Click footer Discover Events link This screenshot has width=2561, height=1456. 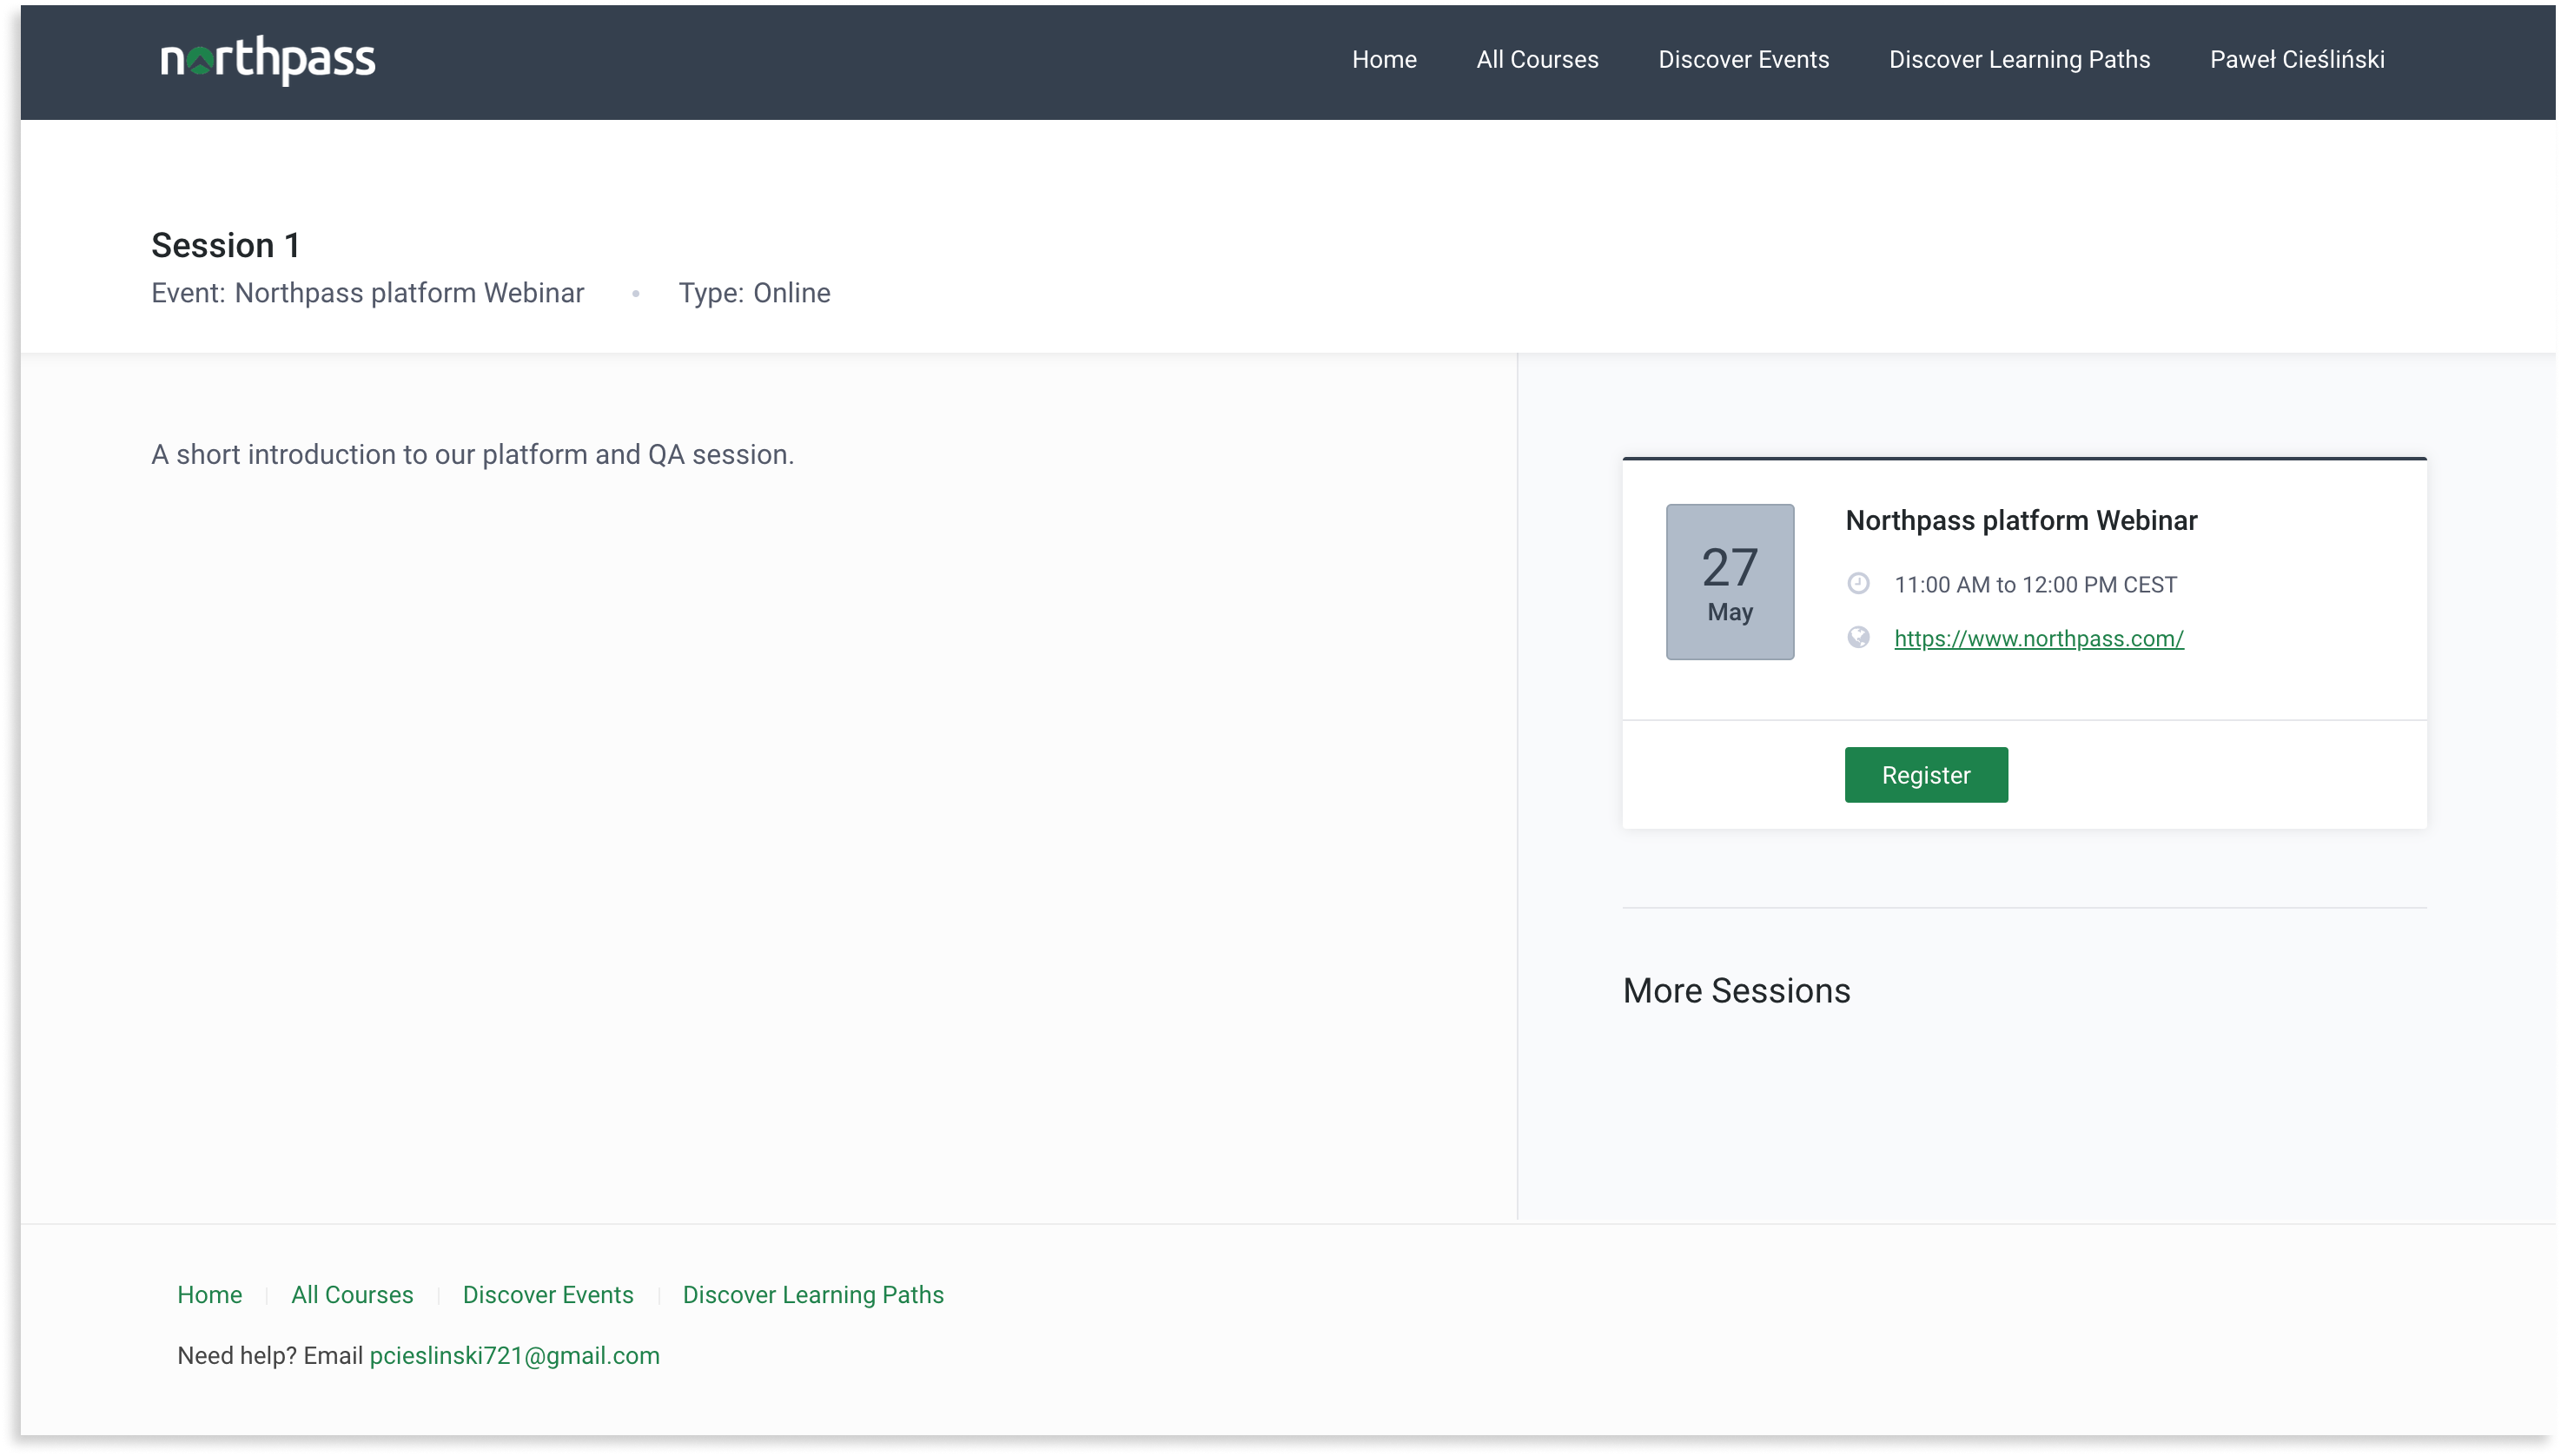pyautogui.click(x=548, y=1295)
